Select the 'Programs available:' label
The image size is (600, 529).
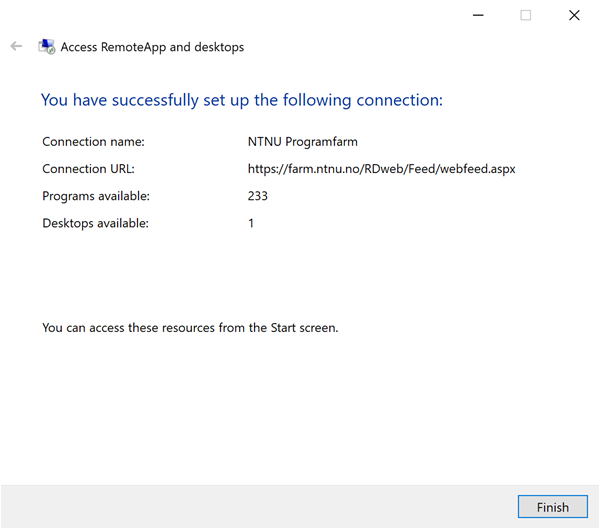(x=96, y=196)
